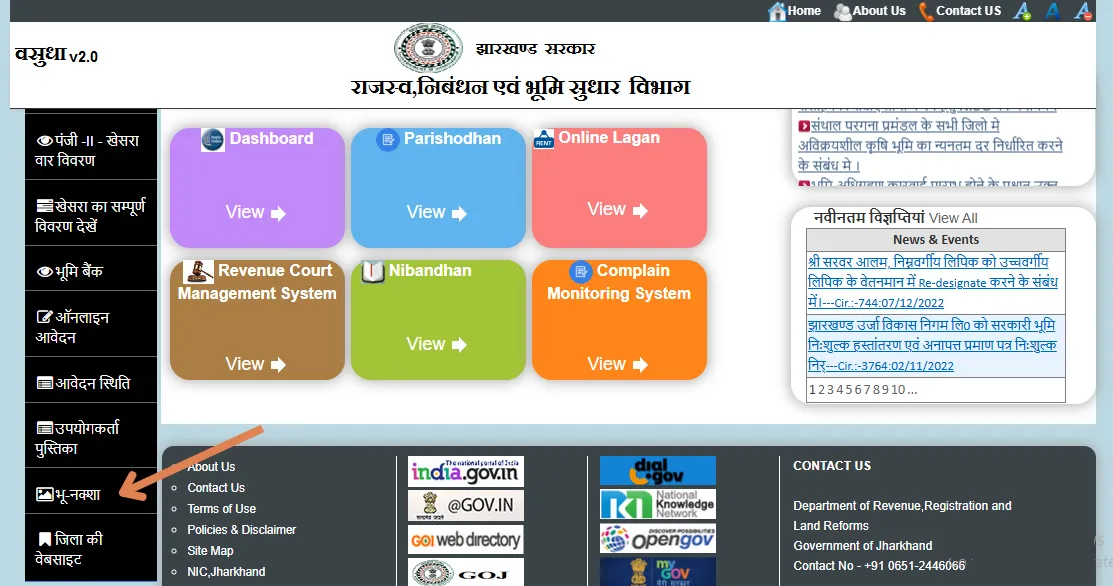The height and width of the screenshot is (586, 1113).
Task: Decrease font size with A- icon
Action: tap(1082, 11)
